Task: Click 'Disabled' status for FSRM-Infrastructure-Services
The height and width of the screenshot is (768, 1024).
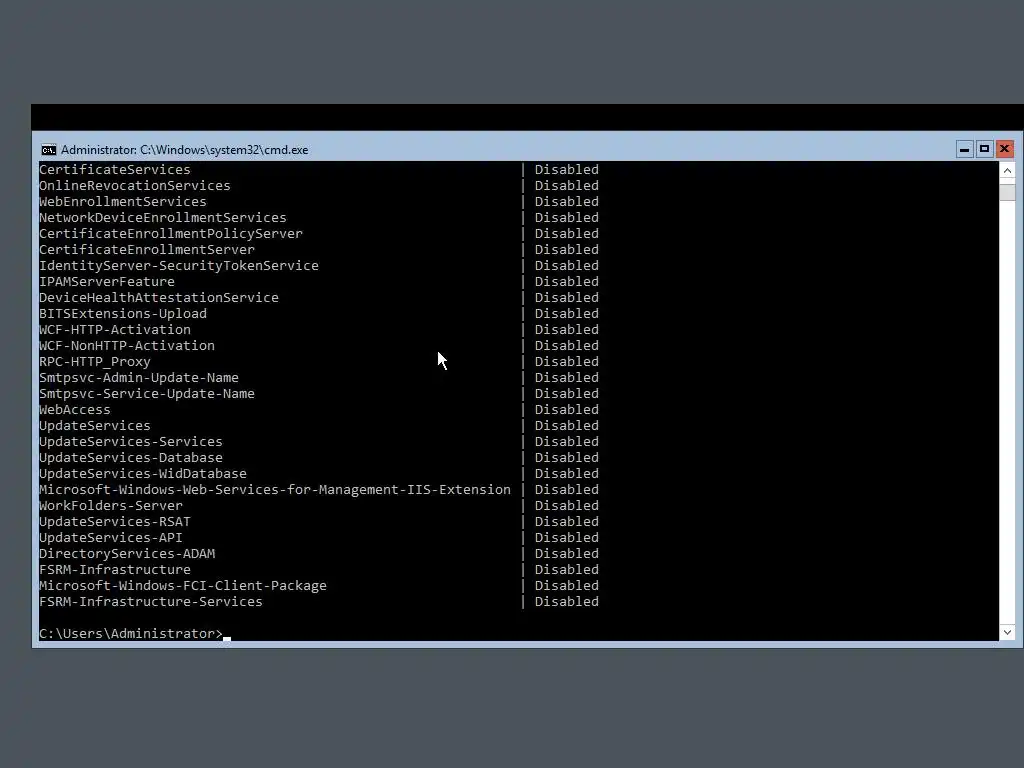Action: pyautogui.click(x=566, y=601)
